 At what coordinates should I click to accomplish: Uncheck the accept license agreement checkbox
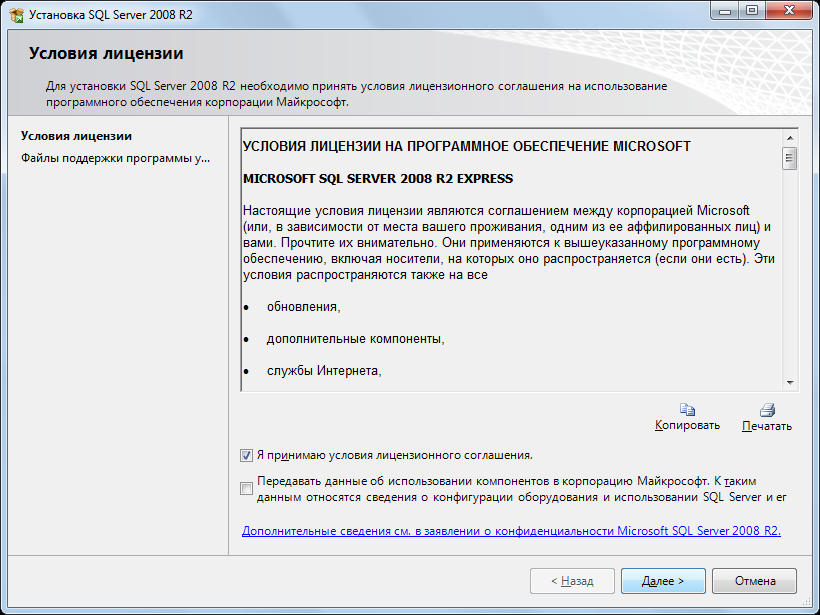[245, 455]
